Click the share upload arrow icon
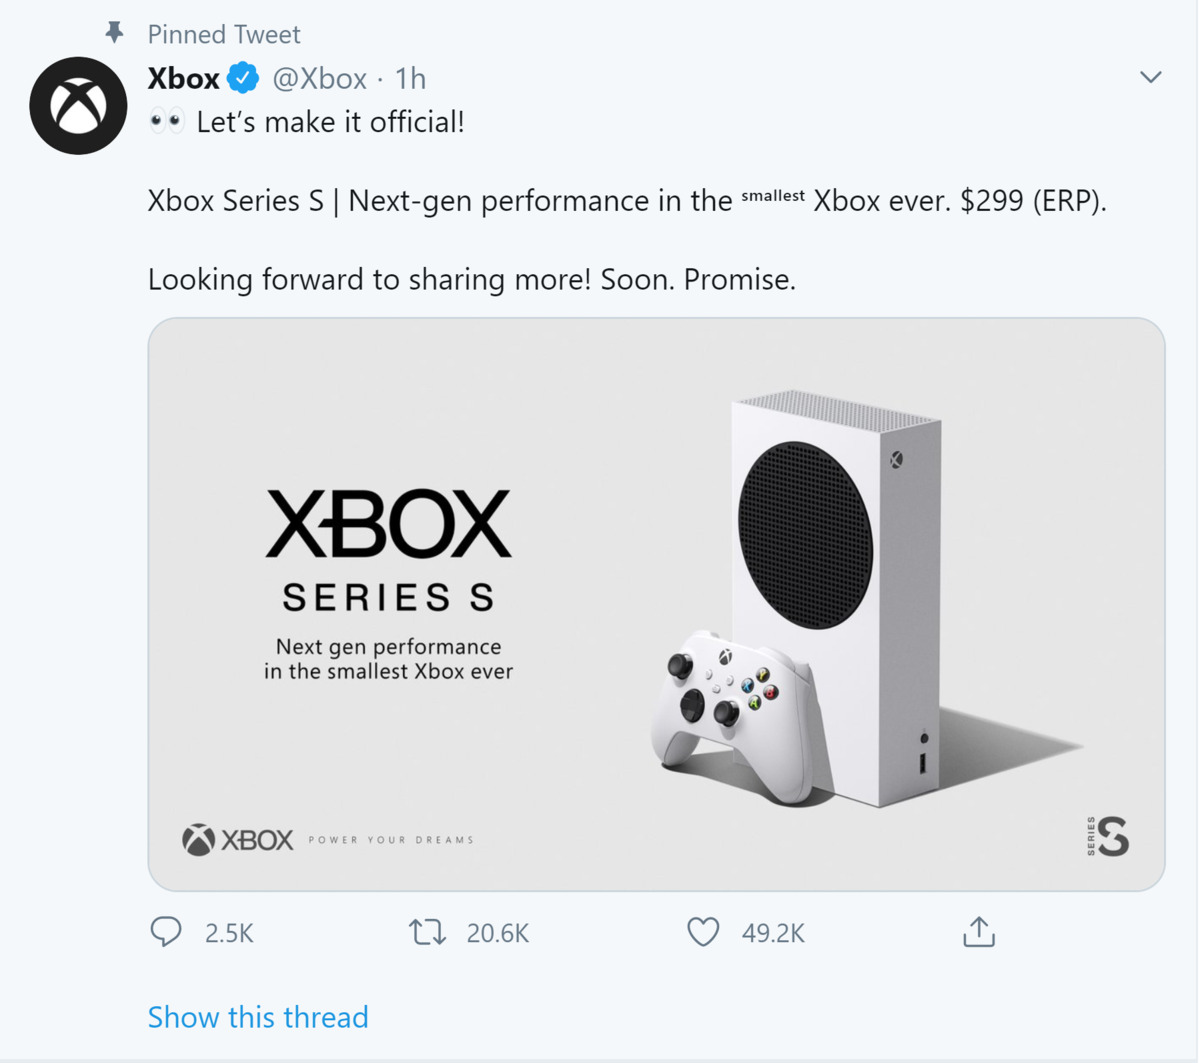This screenshot has height=1063, width=1200. [978, 932]
